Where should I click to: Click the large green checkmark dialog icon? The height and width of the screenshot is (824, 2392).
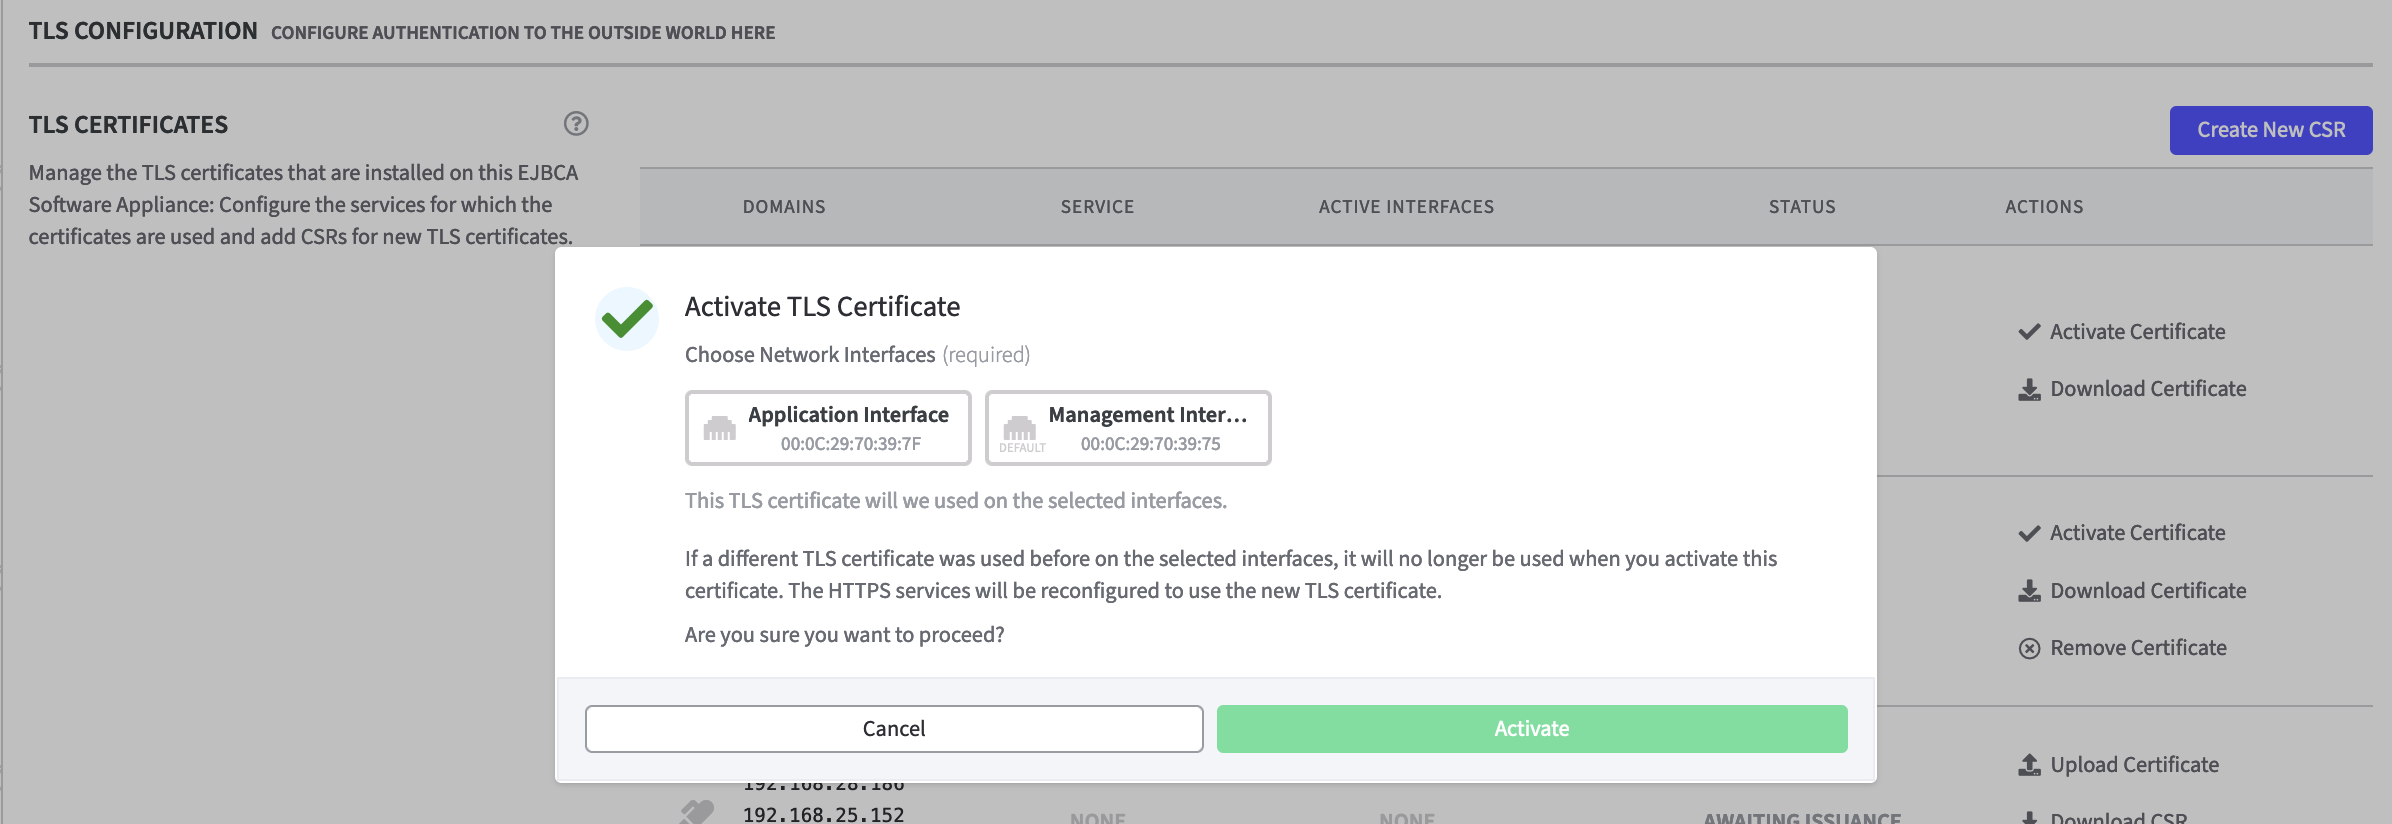(x=627, y=319)
